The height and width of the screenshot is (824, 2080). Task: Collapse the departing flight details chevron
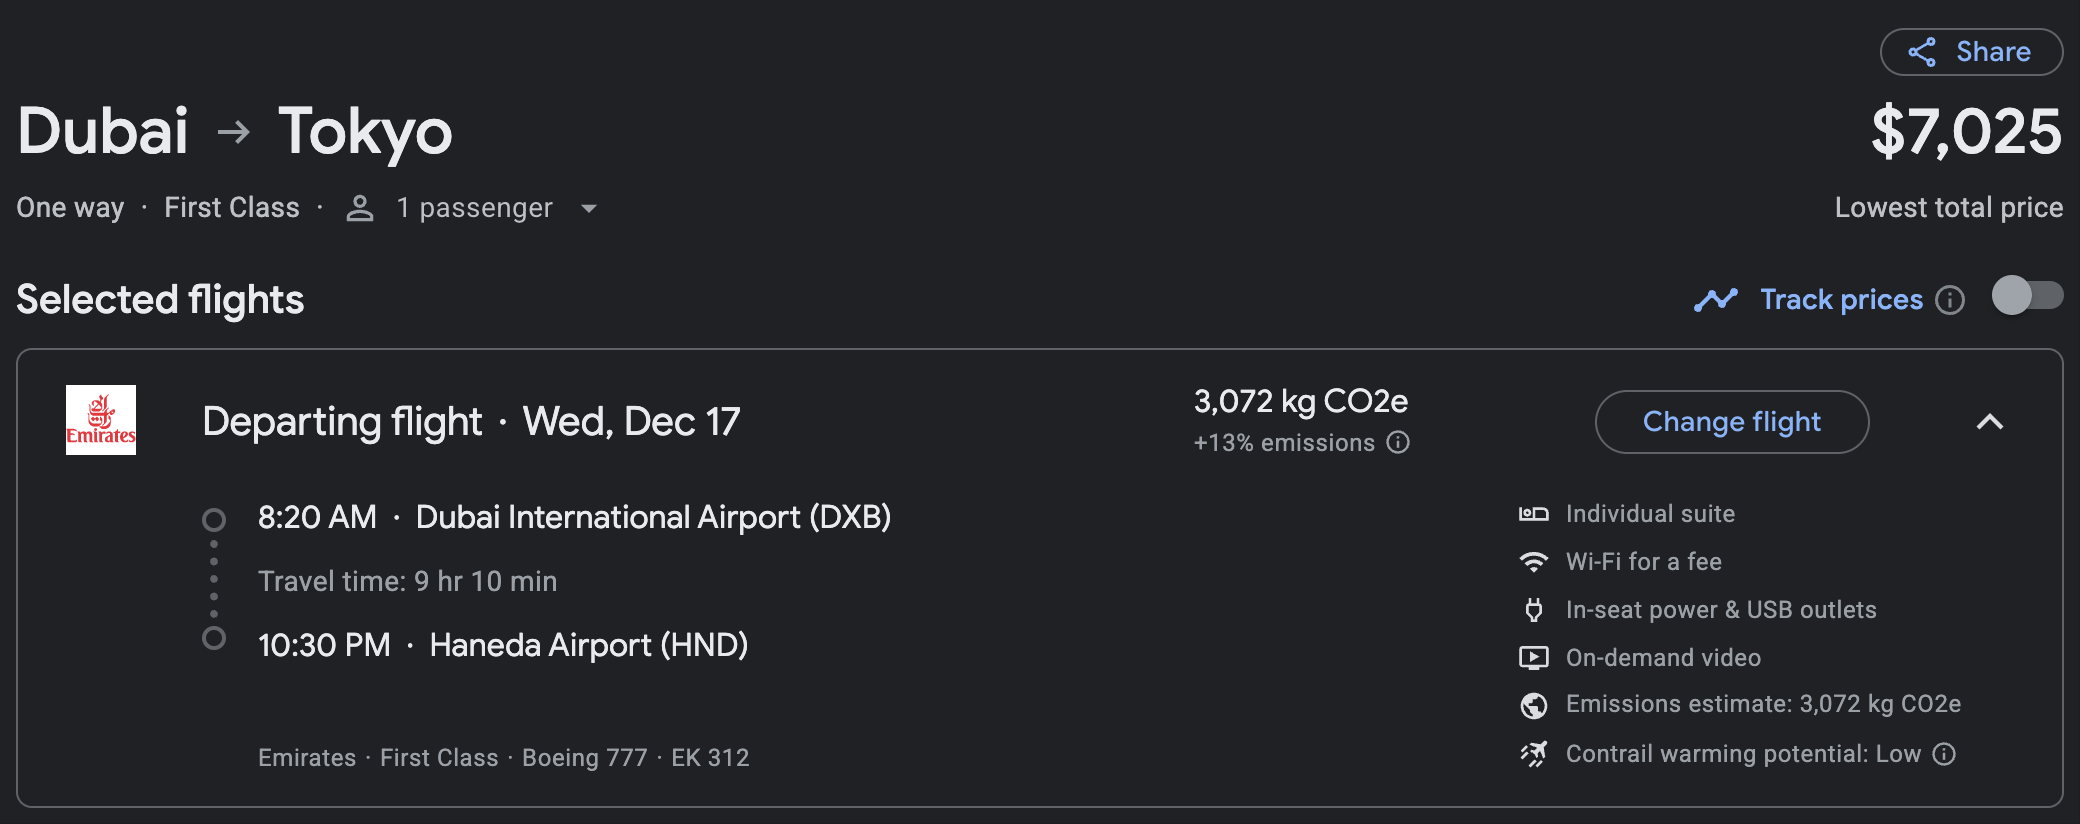[x=1990, y=422]
